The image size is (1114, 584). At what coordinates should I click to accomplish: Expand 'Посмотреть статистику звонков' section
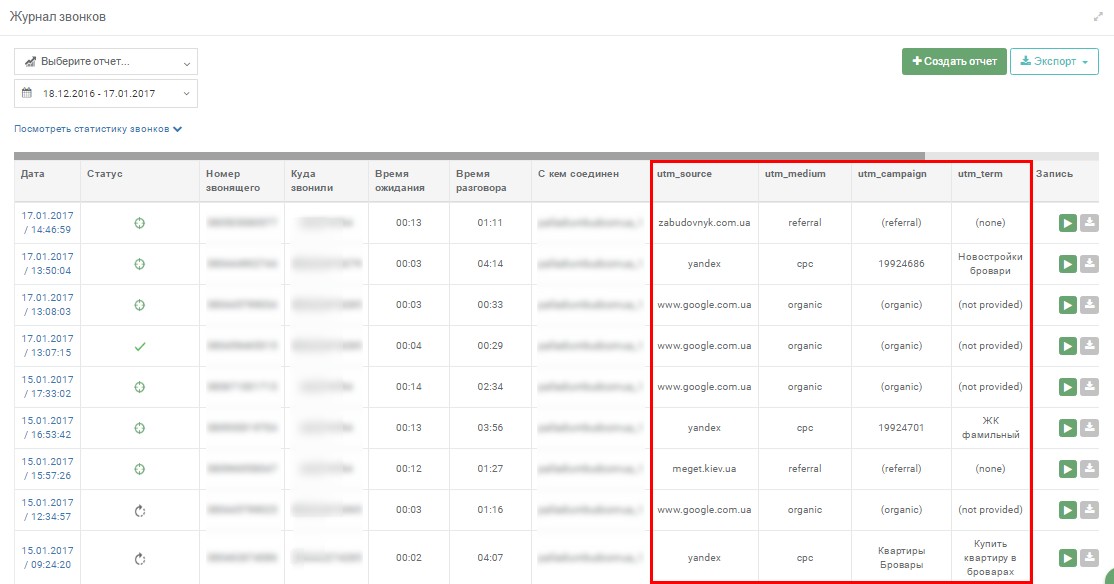98,129
